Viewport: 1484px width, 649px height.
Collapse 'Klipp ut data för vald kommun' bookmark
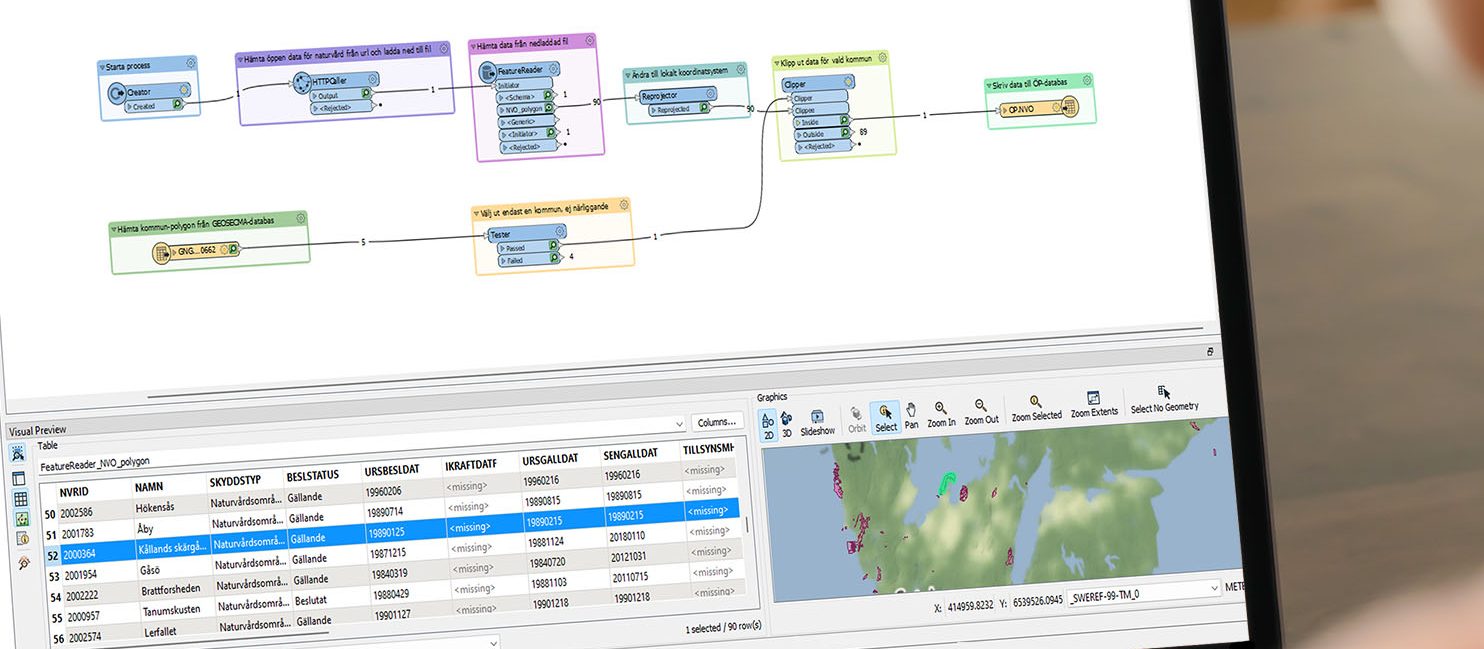(x=777, y=63)
